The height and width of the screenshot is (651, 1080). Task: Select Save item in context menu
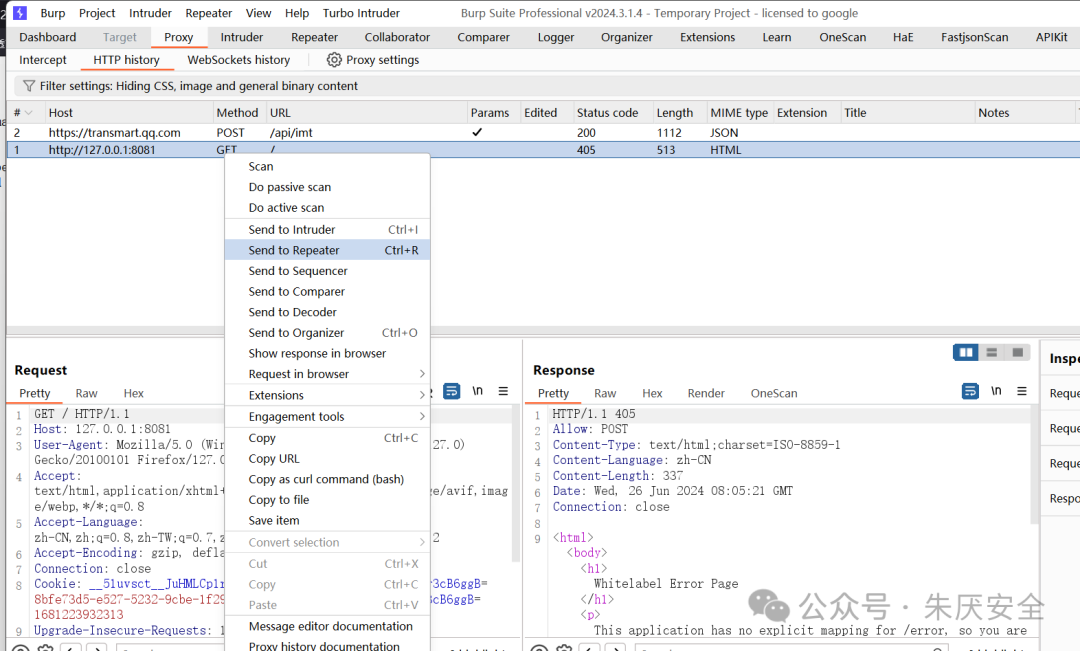tap(327, 521)
